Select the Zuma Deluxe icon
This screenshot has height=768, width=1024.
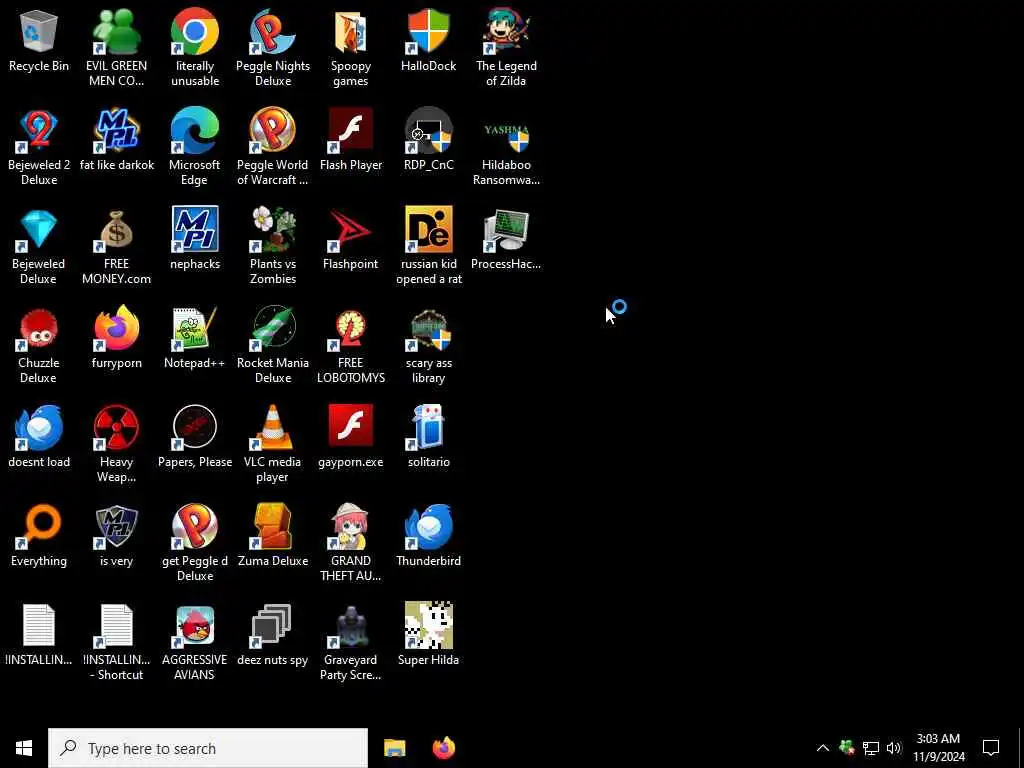pos(272,526)
